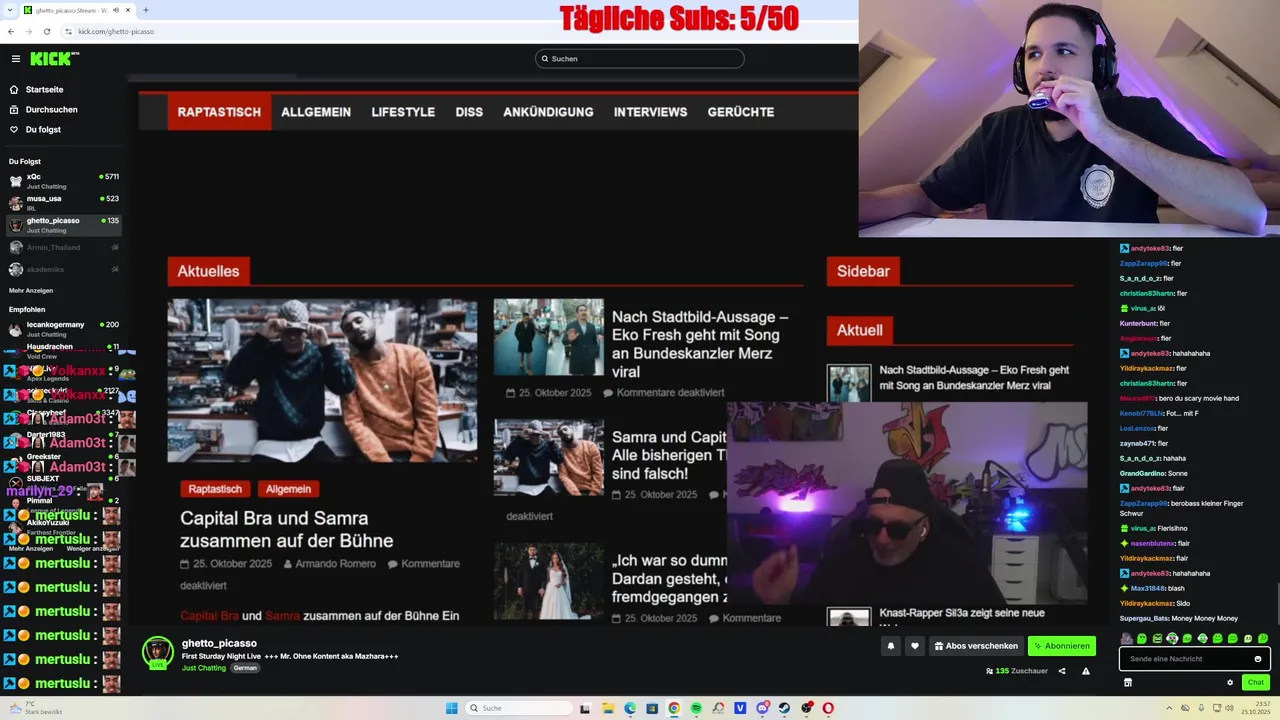Open Opera browser from taskbar
This screenshot has height=720, width=1280.
[828, 708]
